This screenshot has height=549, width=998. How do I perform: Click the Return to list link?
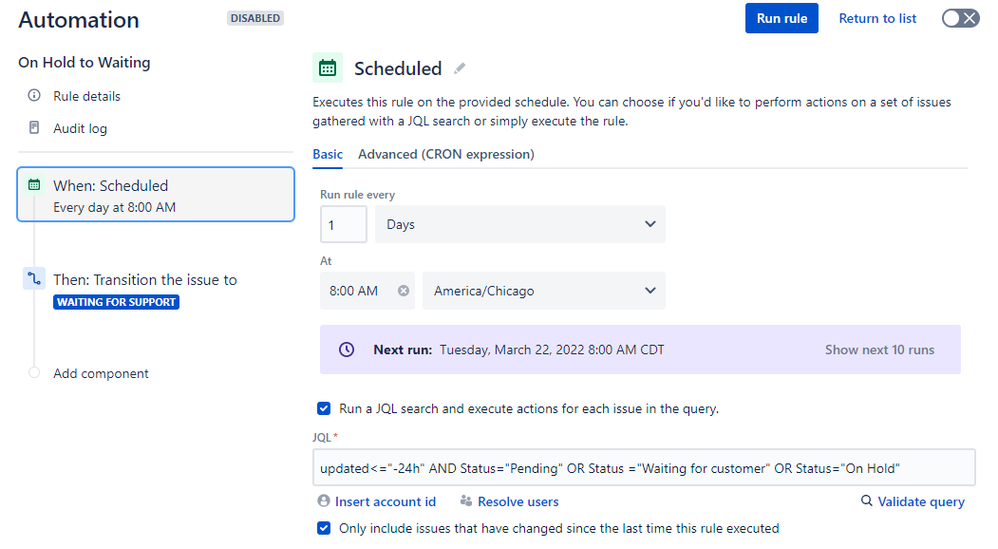[877, 18]
